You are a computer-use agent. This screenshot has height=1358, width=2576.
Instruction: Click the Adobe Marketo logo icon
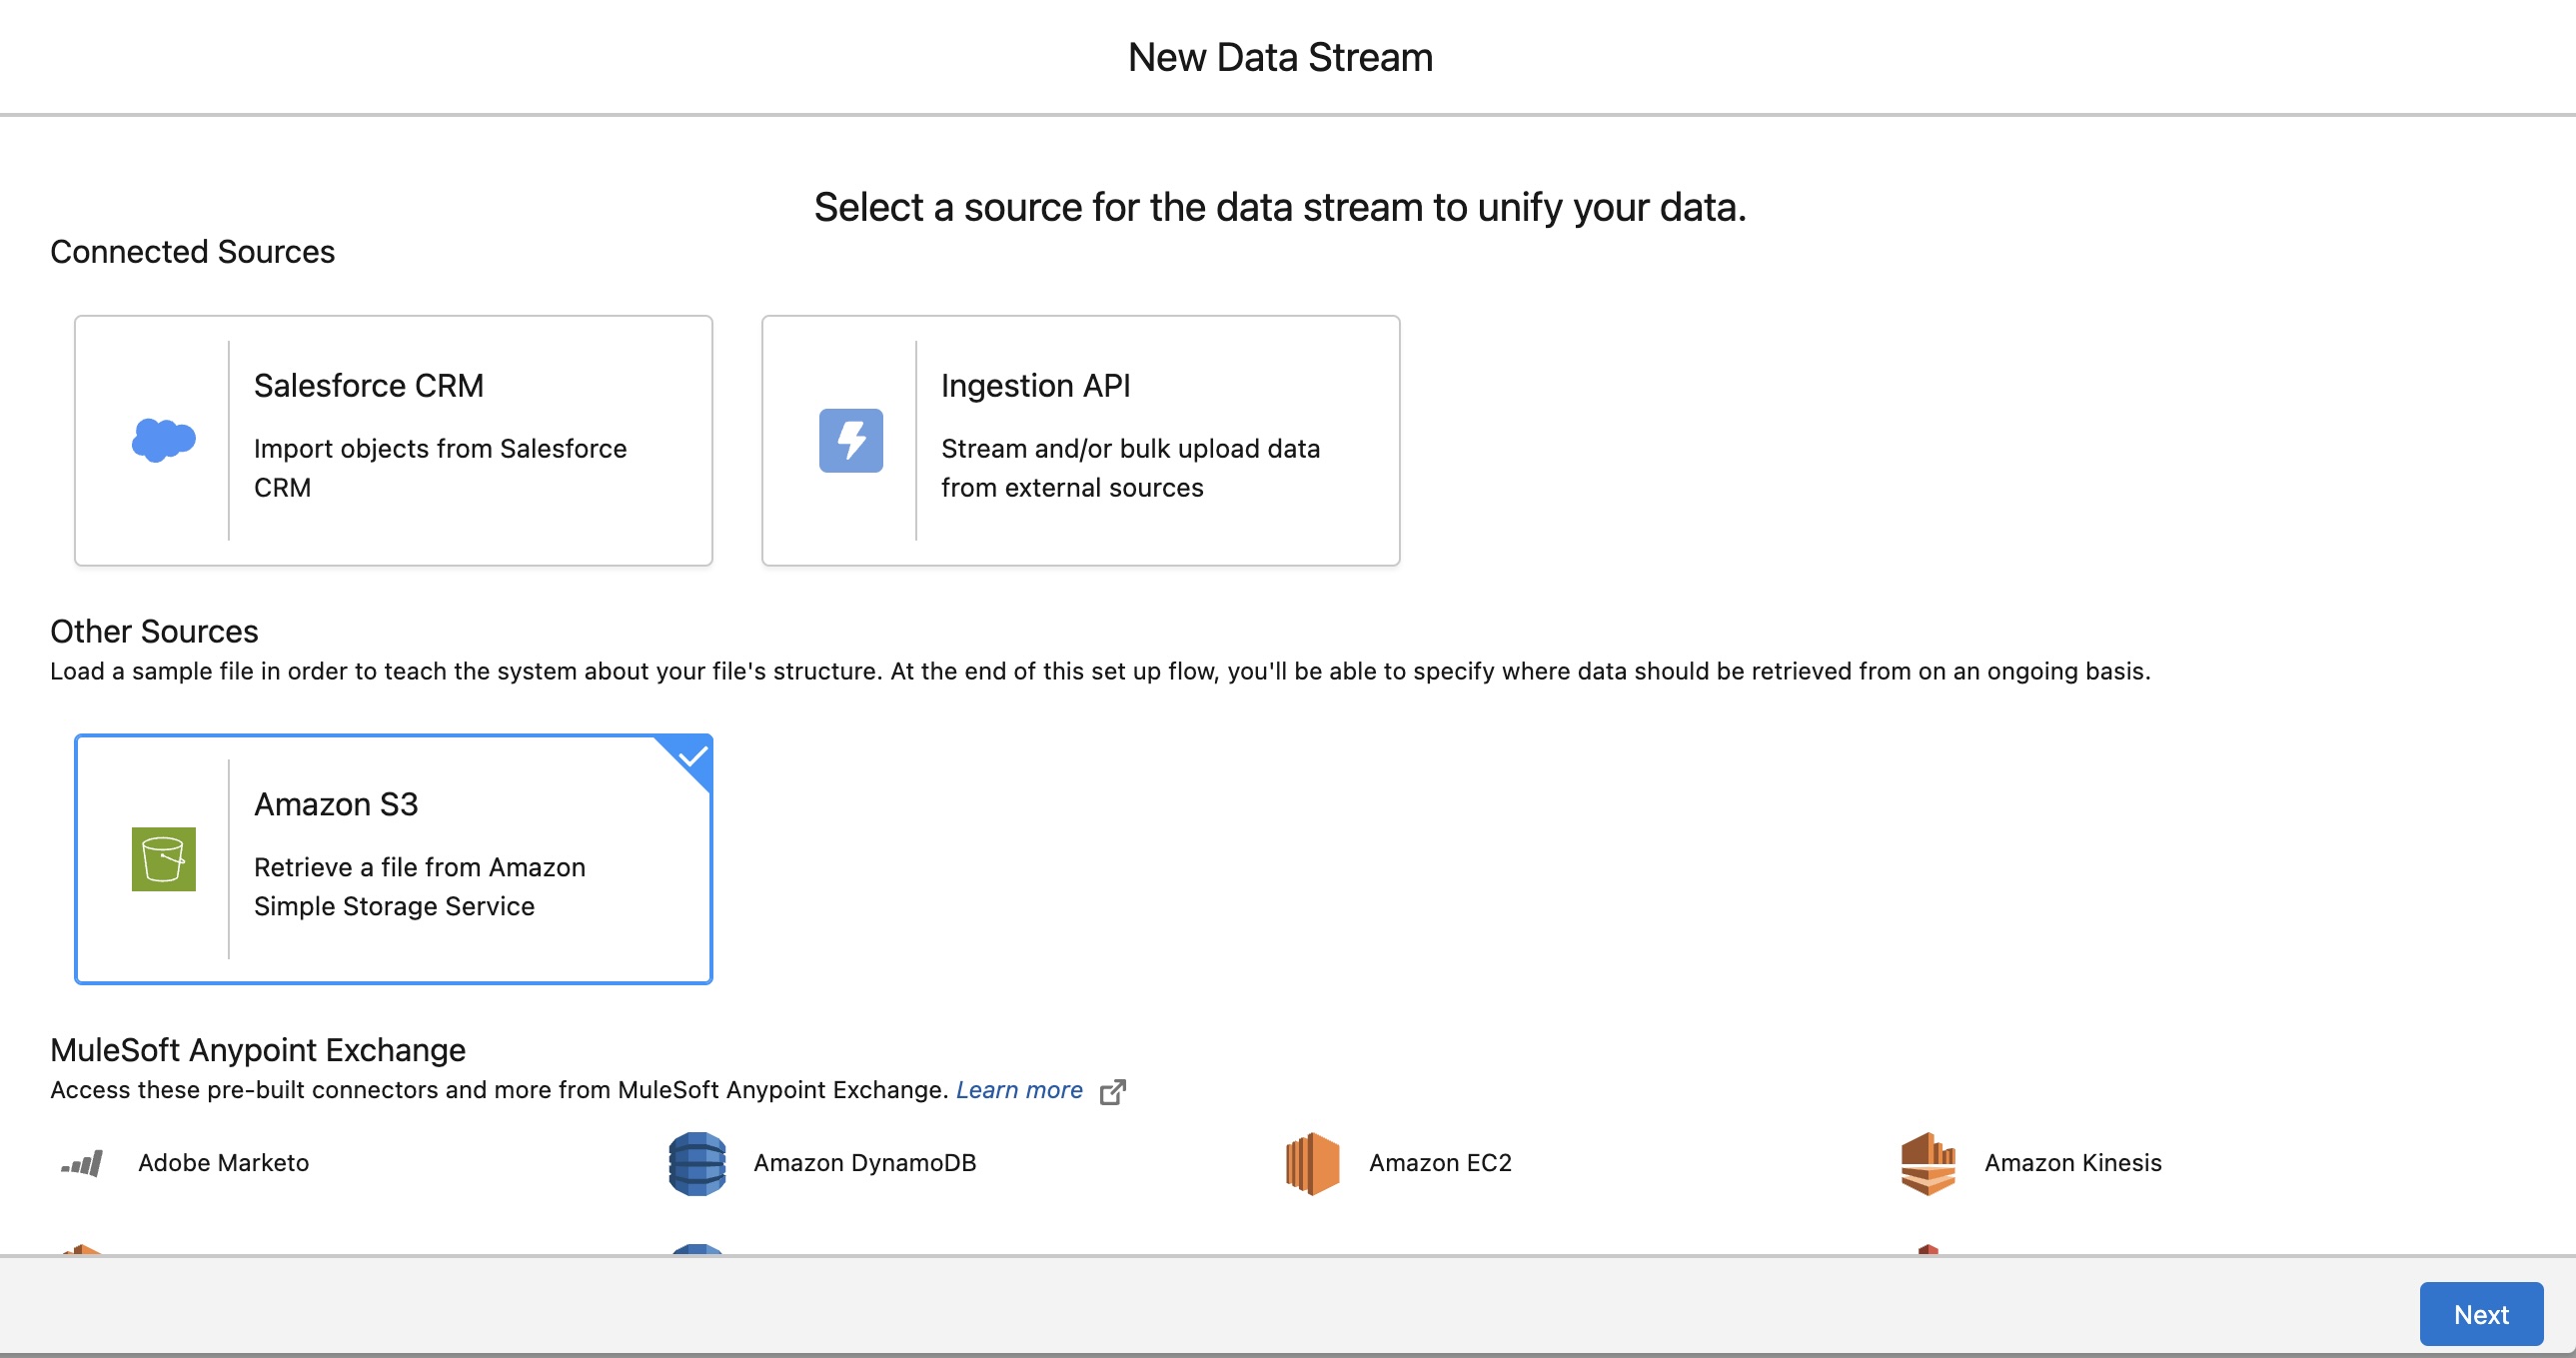82,1163
